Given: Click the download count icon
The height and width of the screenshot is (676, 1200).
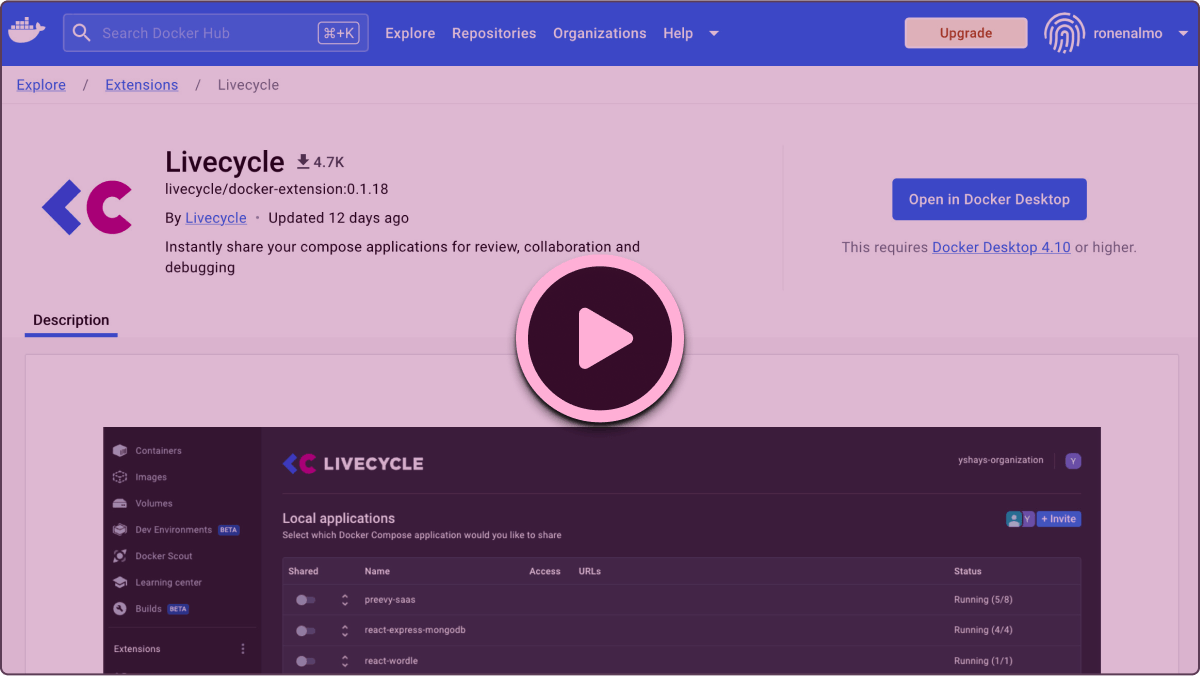Looking at the screenshot, I should point(303,161).
